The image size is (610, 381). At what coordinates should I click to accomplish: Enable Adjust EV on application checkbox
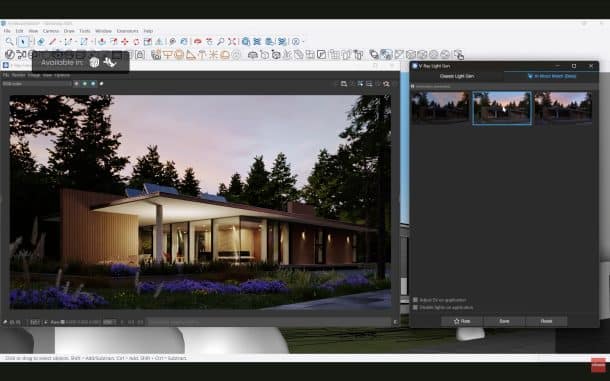coord(415,300)
